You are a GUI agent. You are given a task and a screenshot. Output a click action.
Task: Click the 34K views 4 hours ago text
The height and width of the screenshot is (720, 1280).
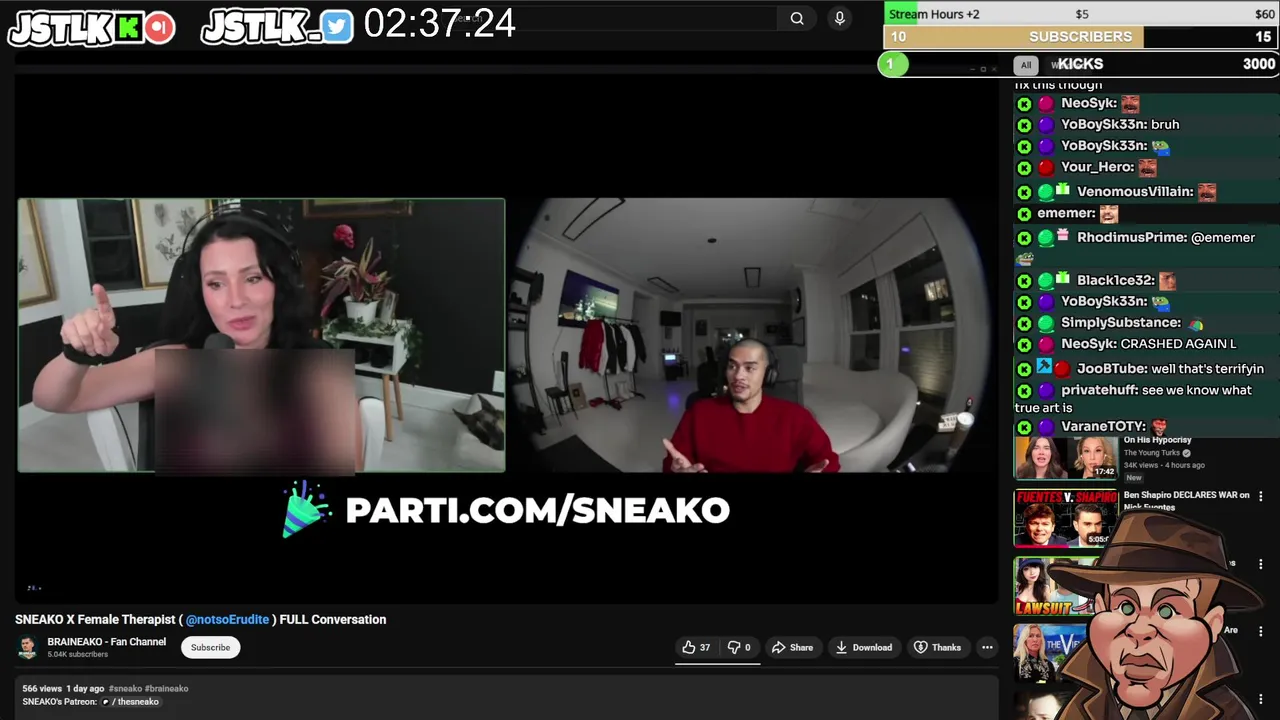click(x=1164, y=465)
